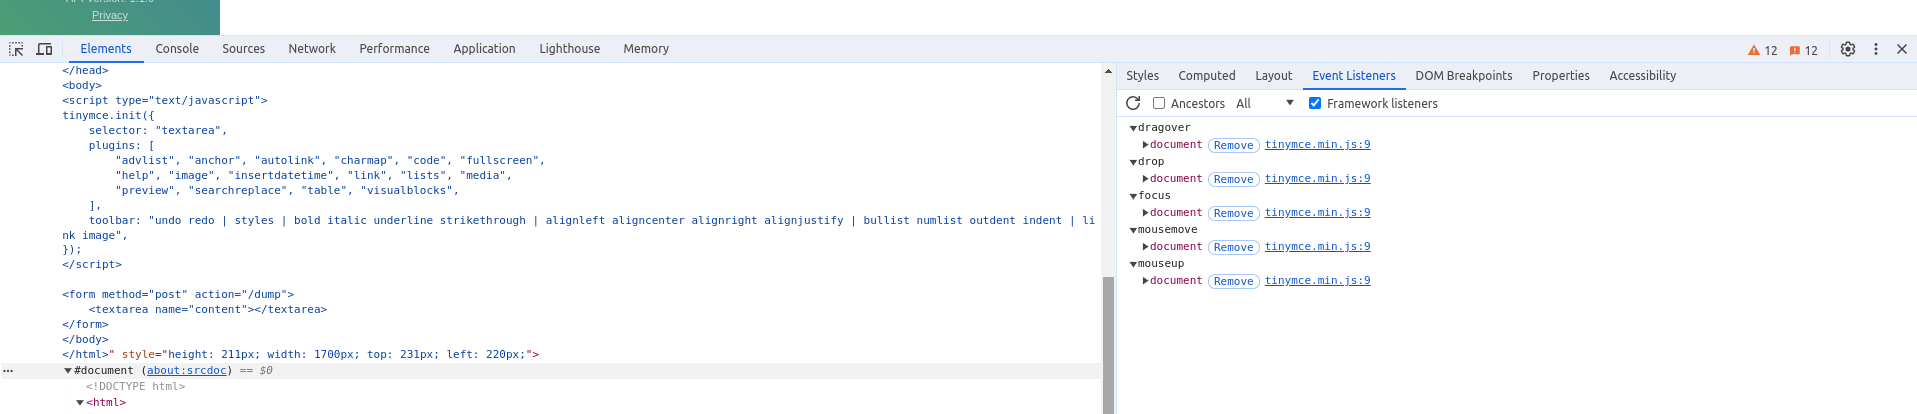Open tinymce.min.js:9 link for dragover
This screenshot has width=1917, height=414.
[1317, 145]
